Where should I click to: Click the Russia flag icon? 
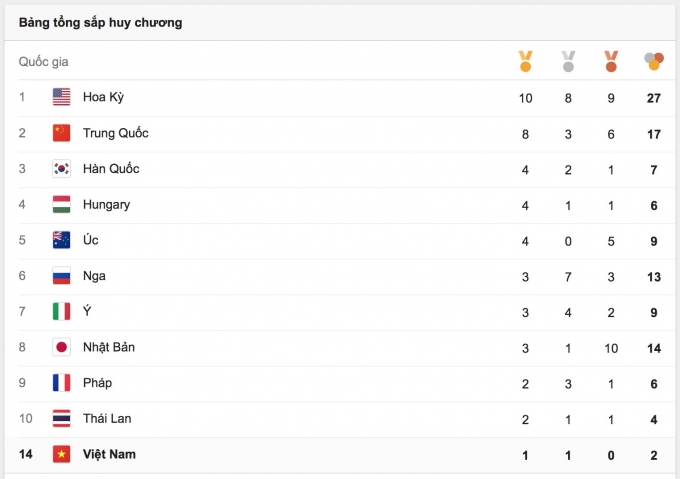coord(62,276)
